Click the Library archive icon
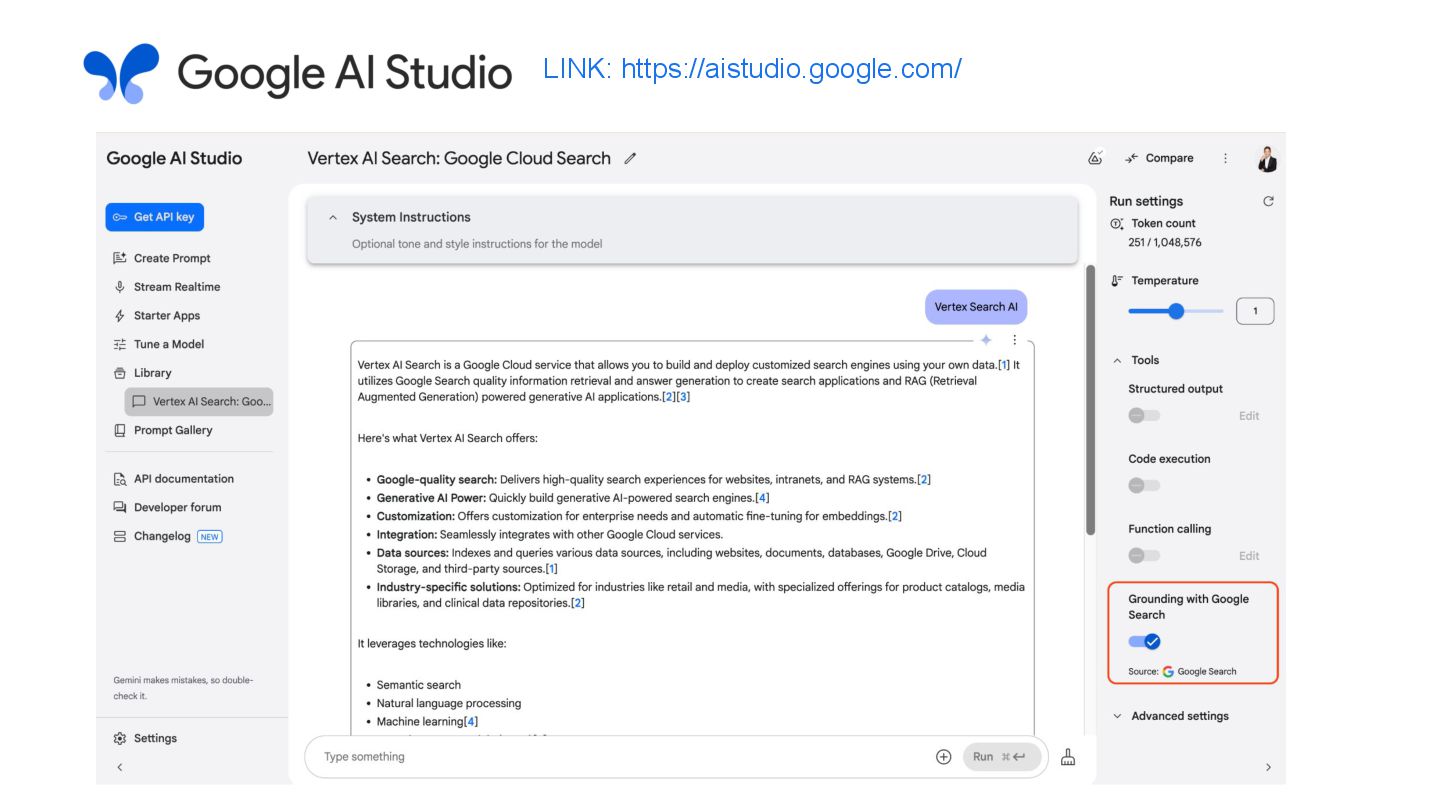 tap(120, 373)
